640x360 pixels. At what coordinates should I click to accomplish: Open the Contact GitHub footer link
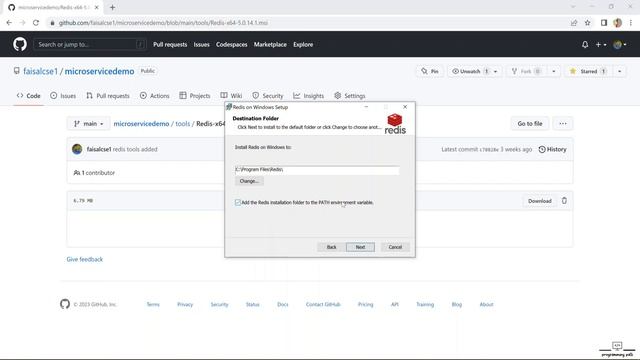[323, 304]
